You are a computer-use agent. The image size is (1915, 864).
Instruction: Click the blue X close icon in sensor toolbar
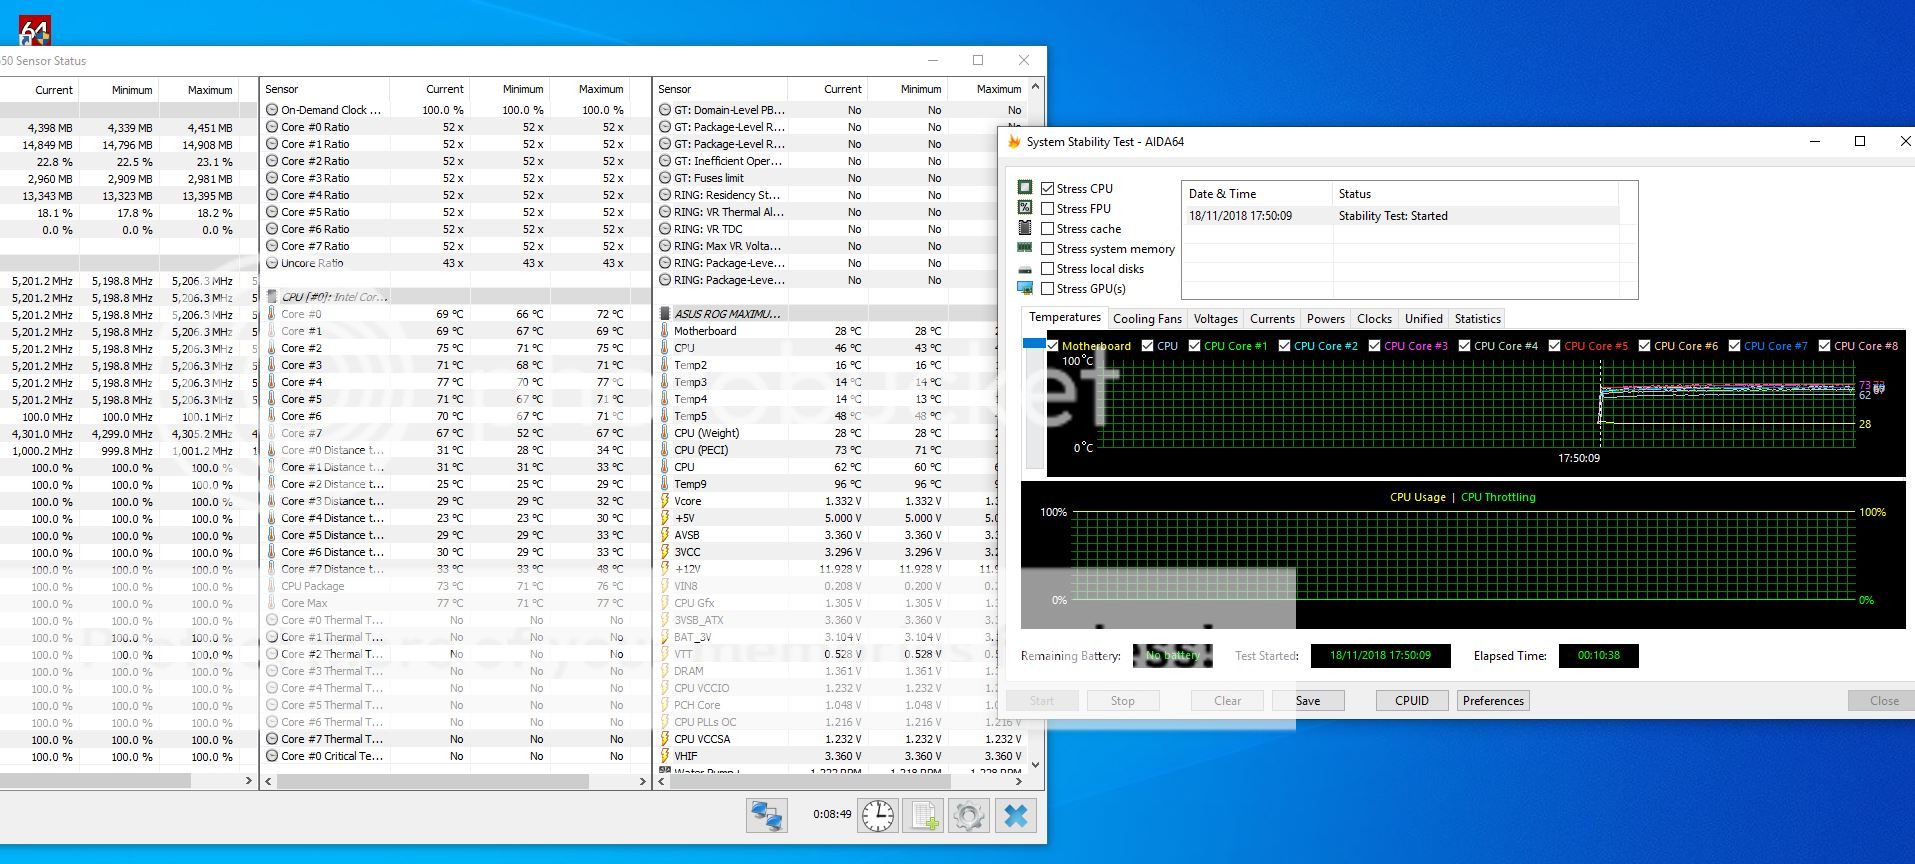[x=1015, y=815]
